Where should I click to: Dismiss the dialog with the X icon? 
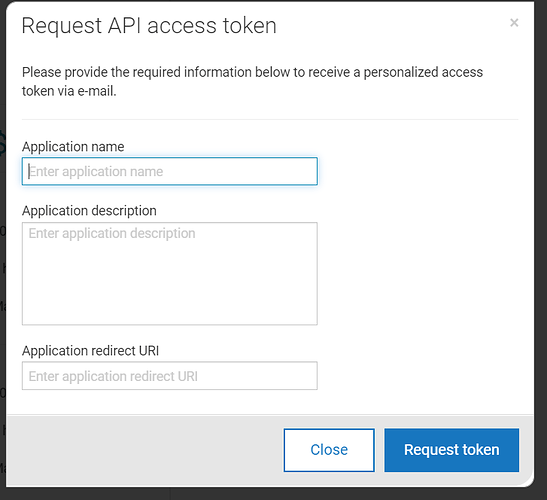point(514,23)
